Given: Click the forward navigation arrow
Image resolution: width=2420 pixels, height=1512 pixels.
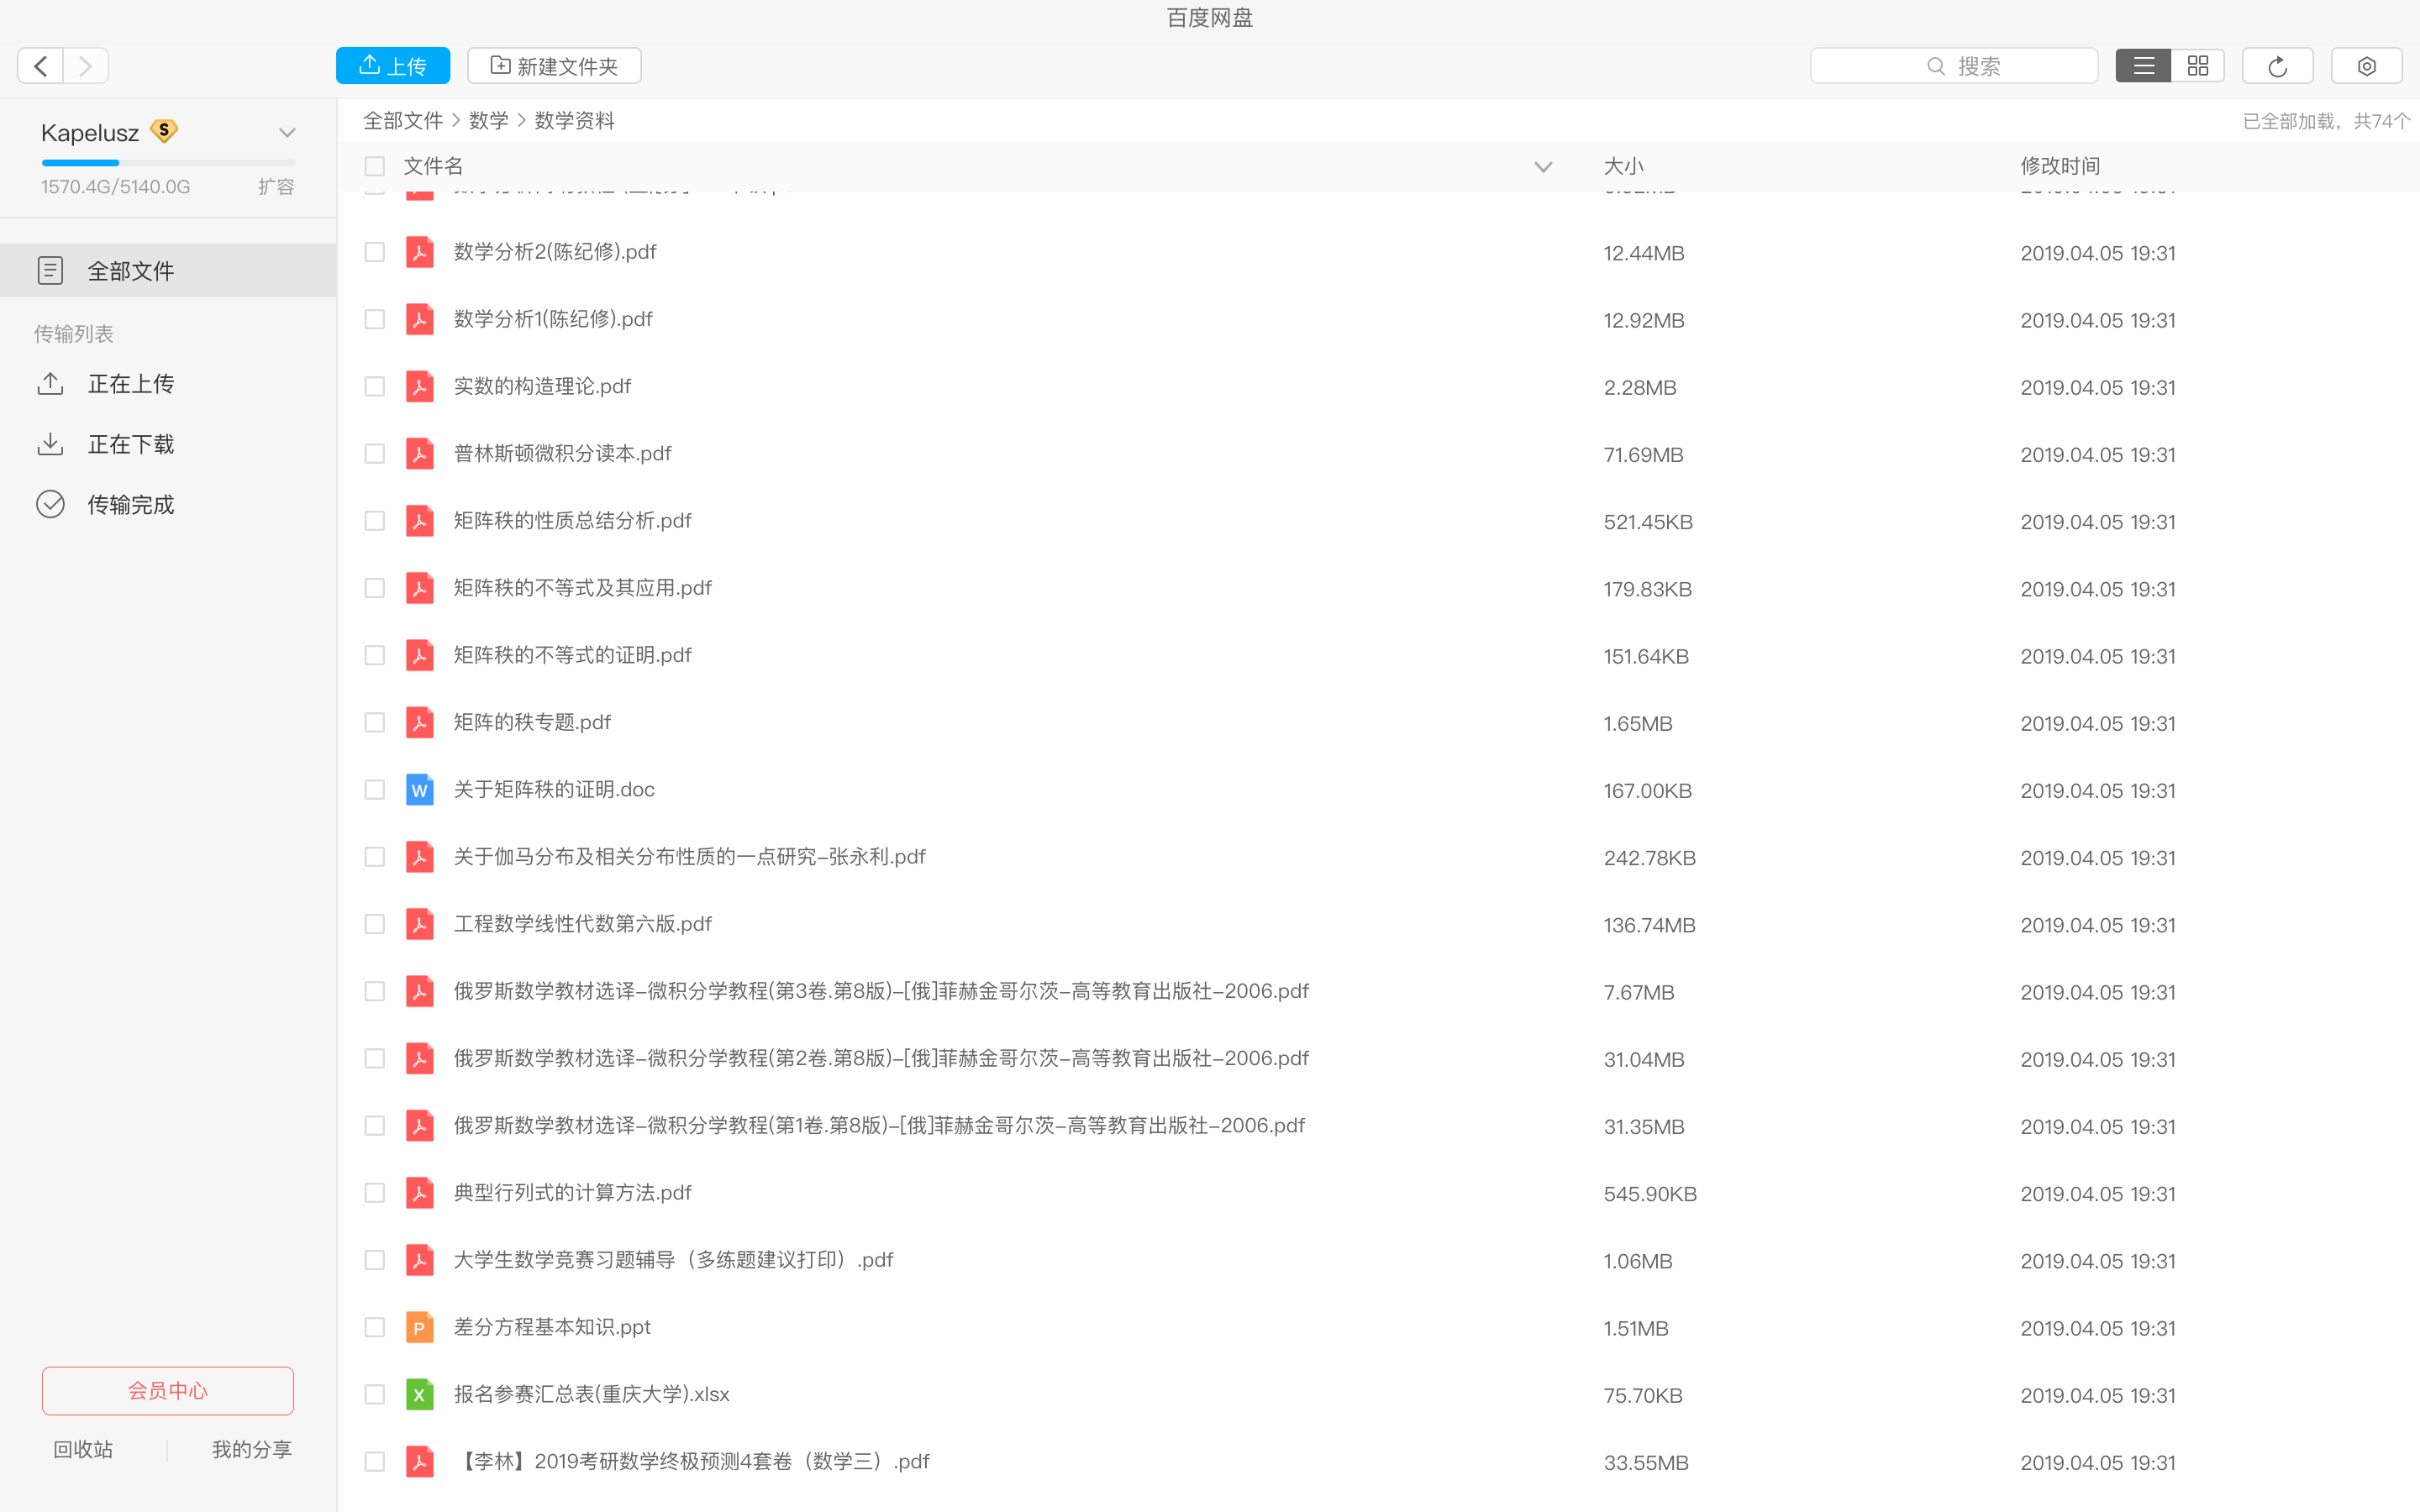Looking at the screenshot, I should click(86, 66).
